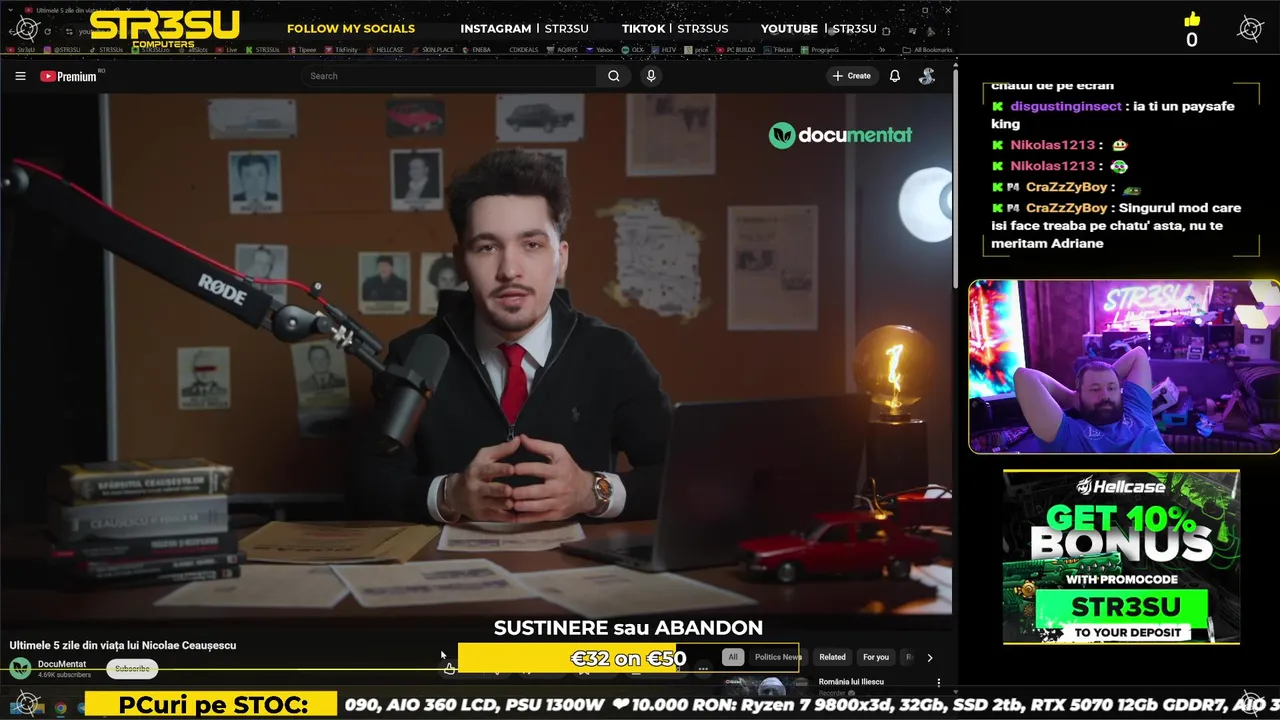1280x720 pixels.
Task: Open the CDKDEALS bookmark
Action: click(524, 49)
